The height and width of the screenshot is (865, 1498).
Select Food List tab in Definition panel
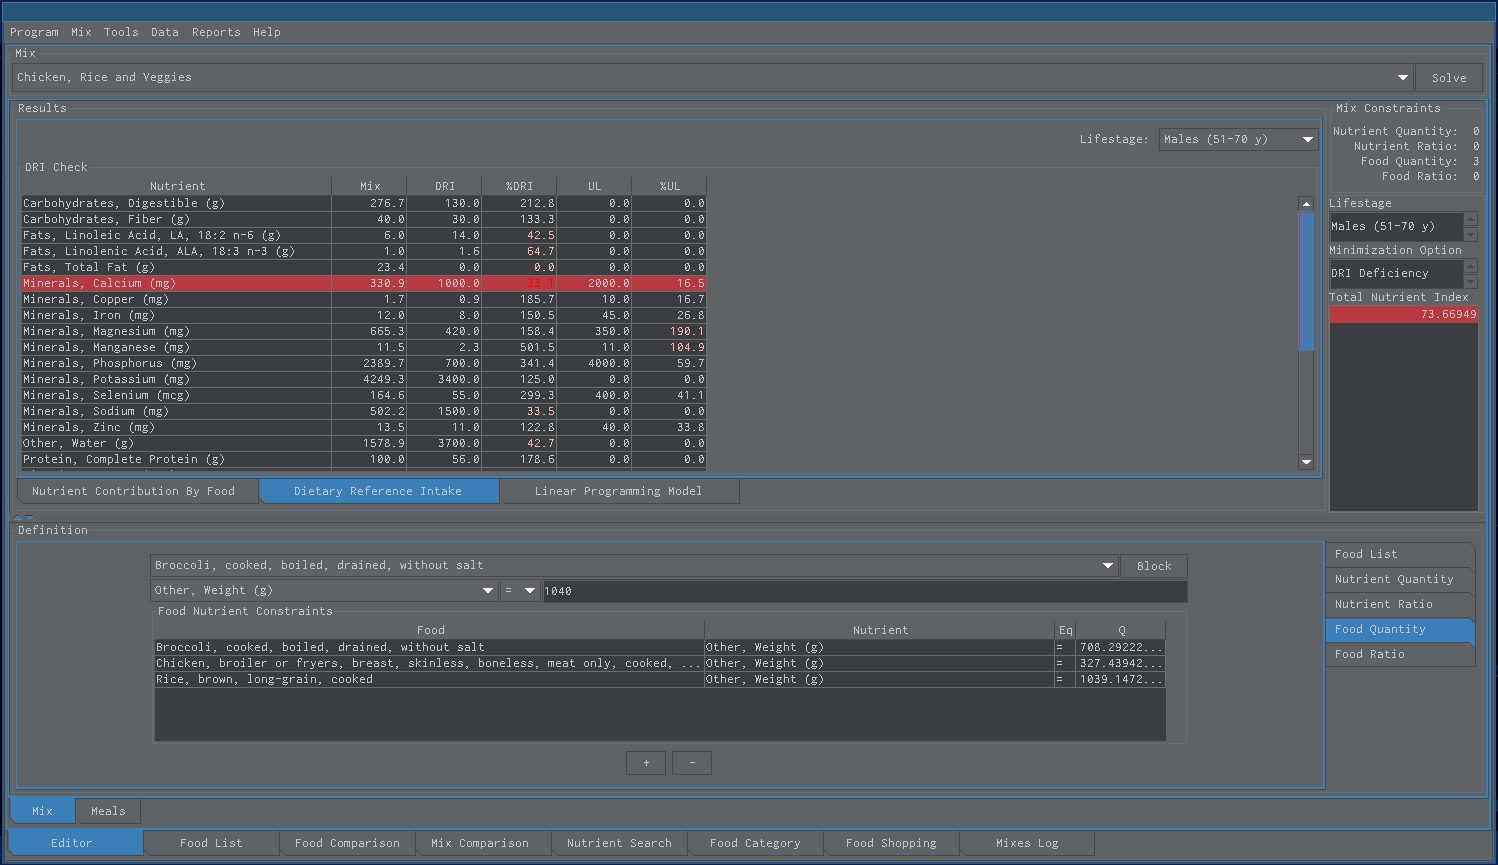click(x=1399, y=554)
